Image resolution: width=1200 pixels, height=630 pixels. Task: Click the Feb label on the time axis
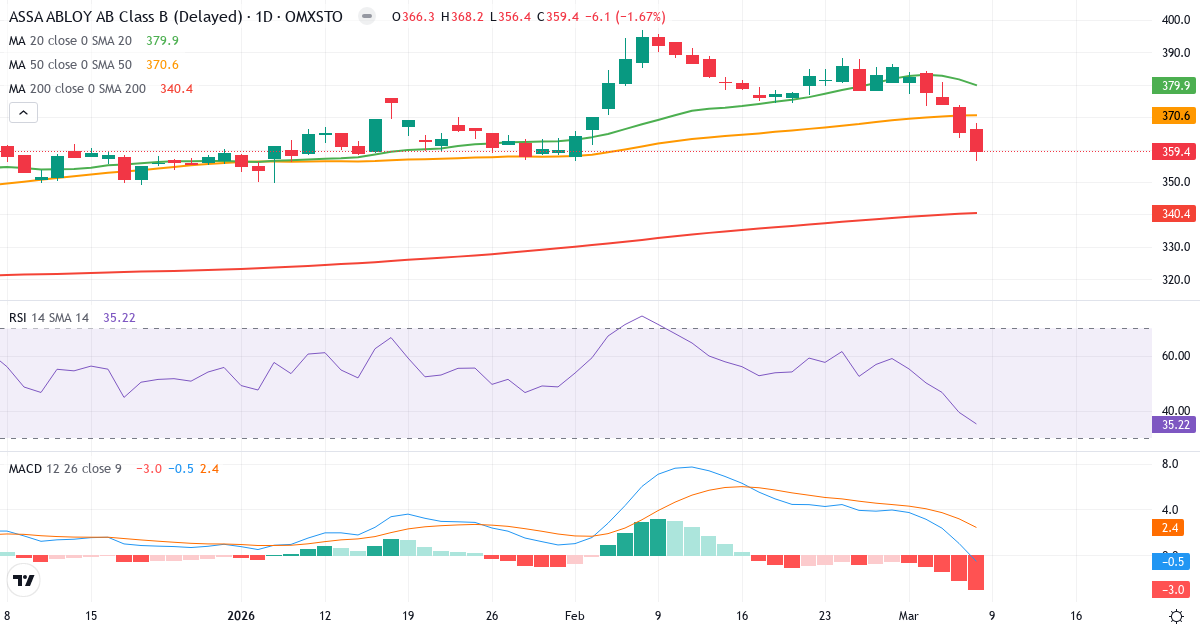[x=574, y=617]
